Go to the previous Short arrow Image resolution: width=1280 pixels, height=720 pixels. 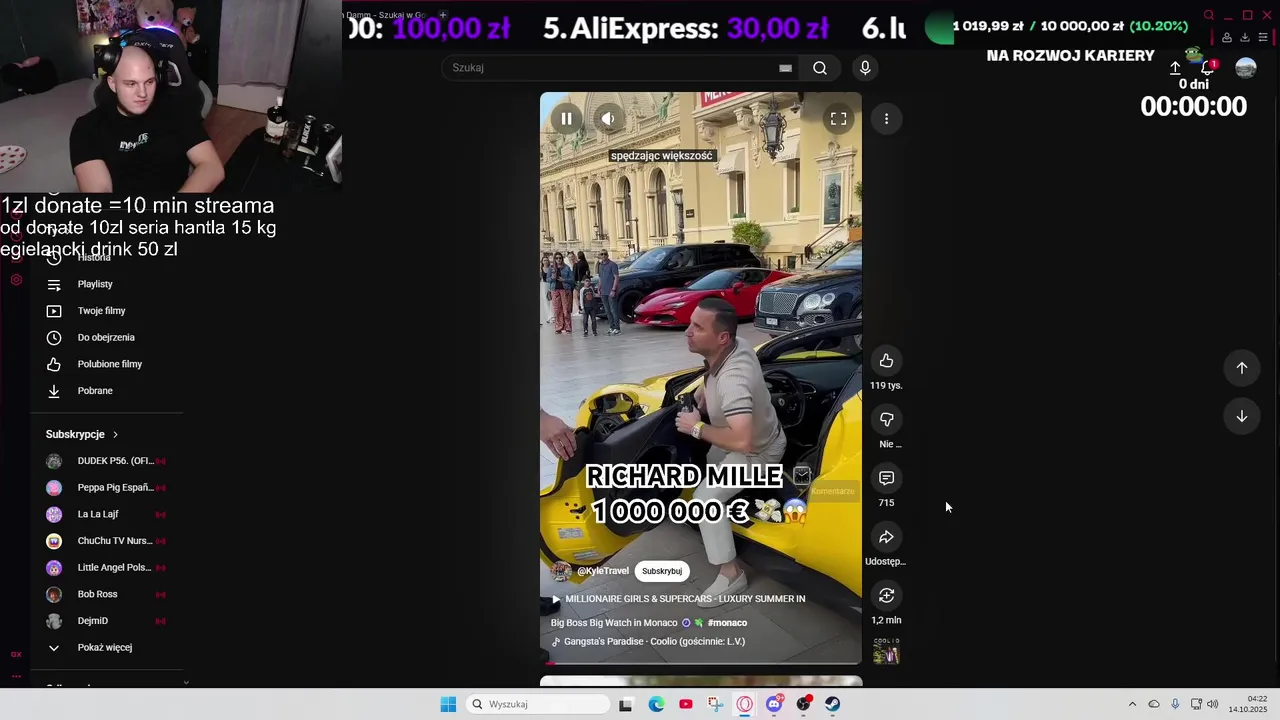point(1241,368)
